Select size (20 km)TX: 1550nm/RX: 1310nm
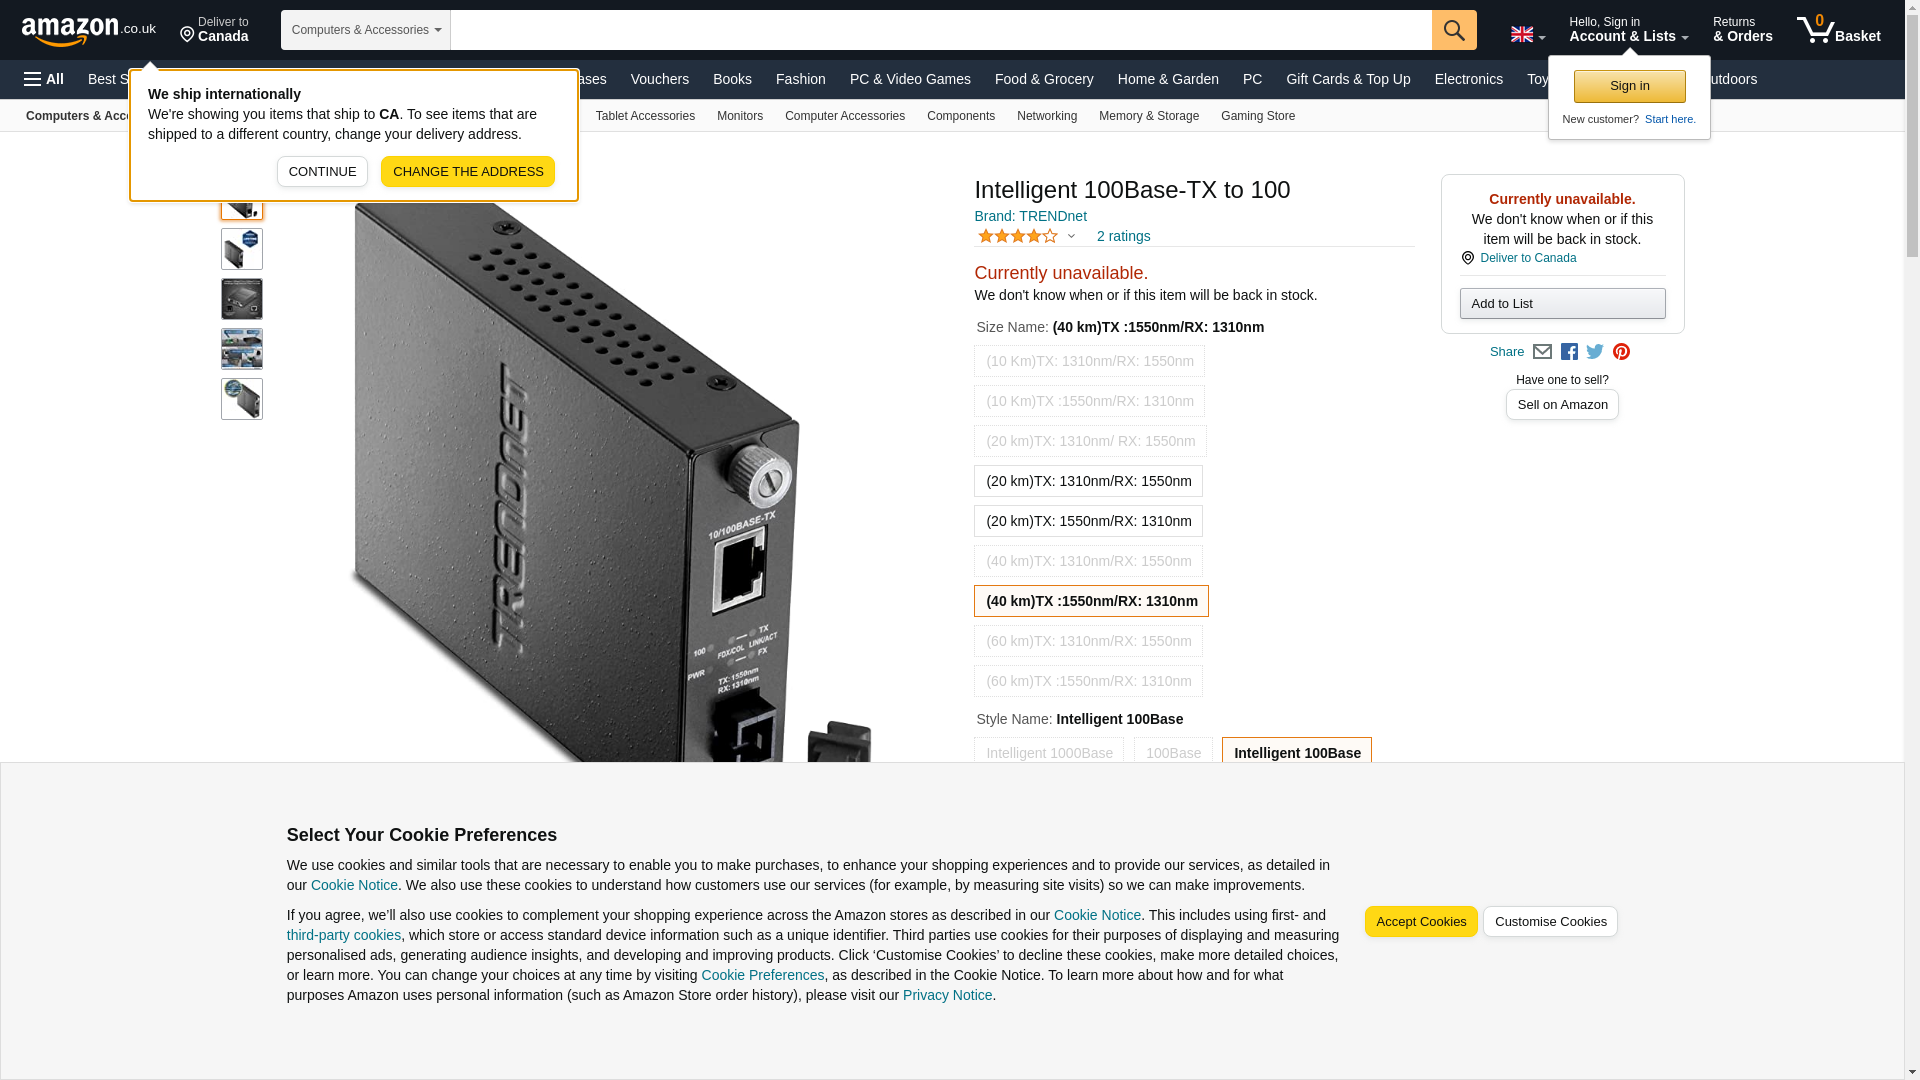Viewport: 1920px width, 1080px height. (1088, 521)
